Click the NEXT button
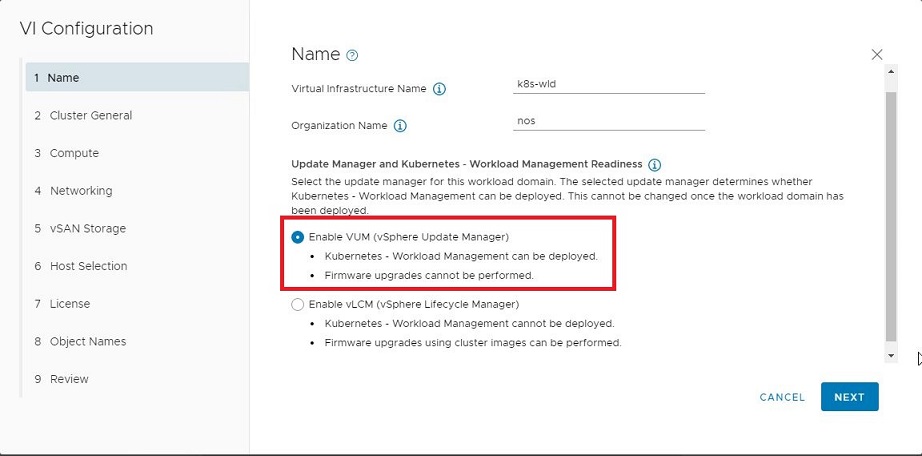This screenshot has height=456, width=922. (x=850, y=397)
